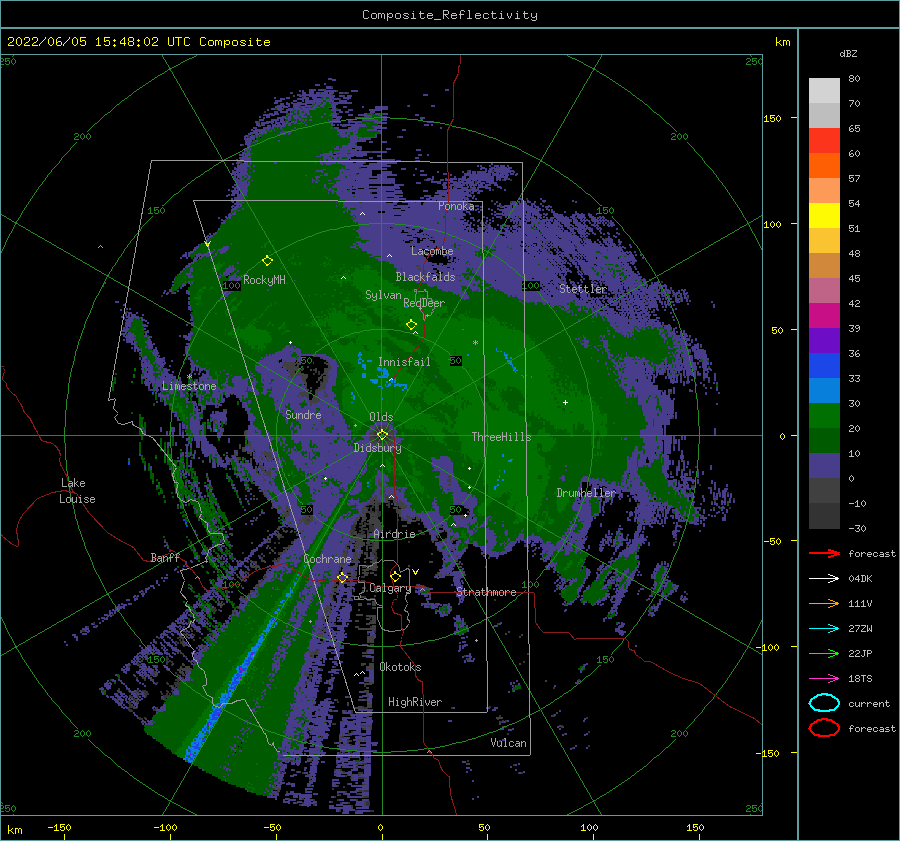Click the RockyMH station label
Screen dimensions: 900x841
264,280
